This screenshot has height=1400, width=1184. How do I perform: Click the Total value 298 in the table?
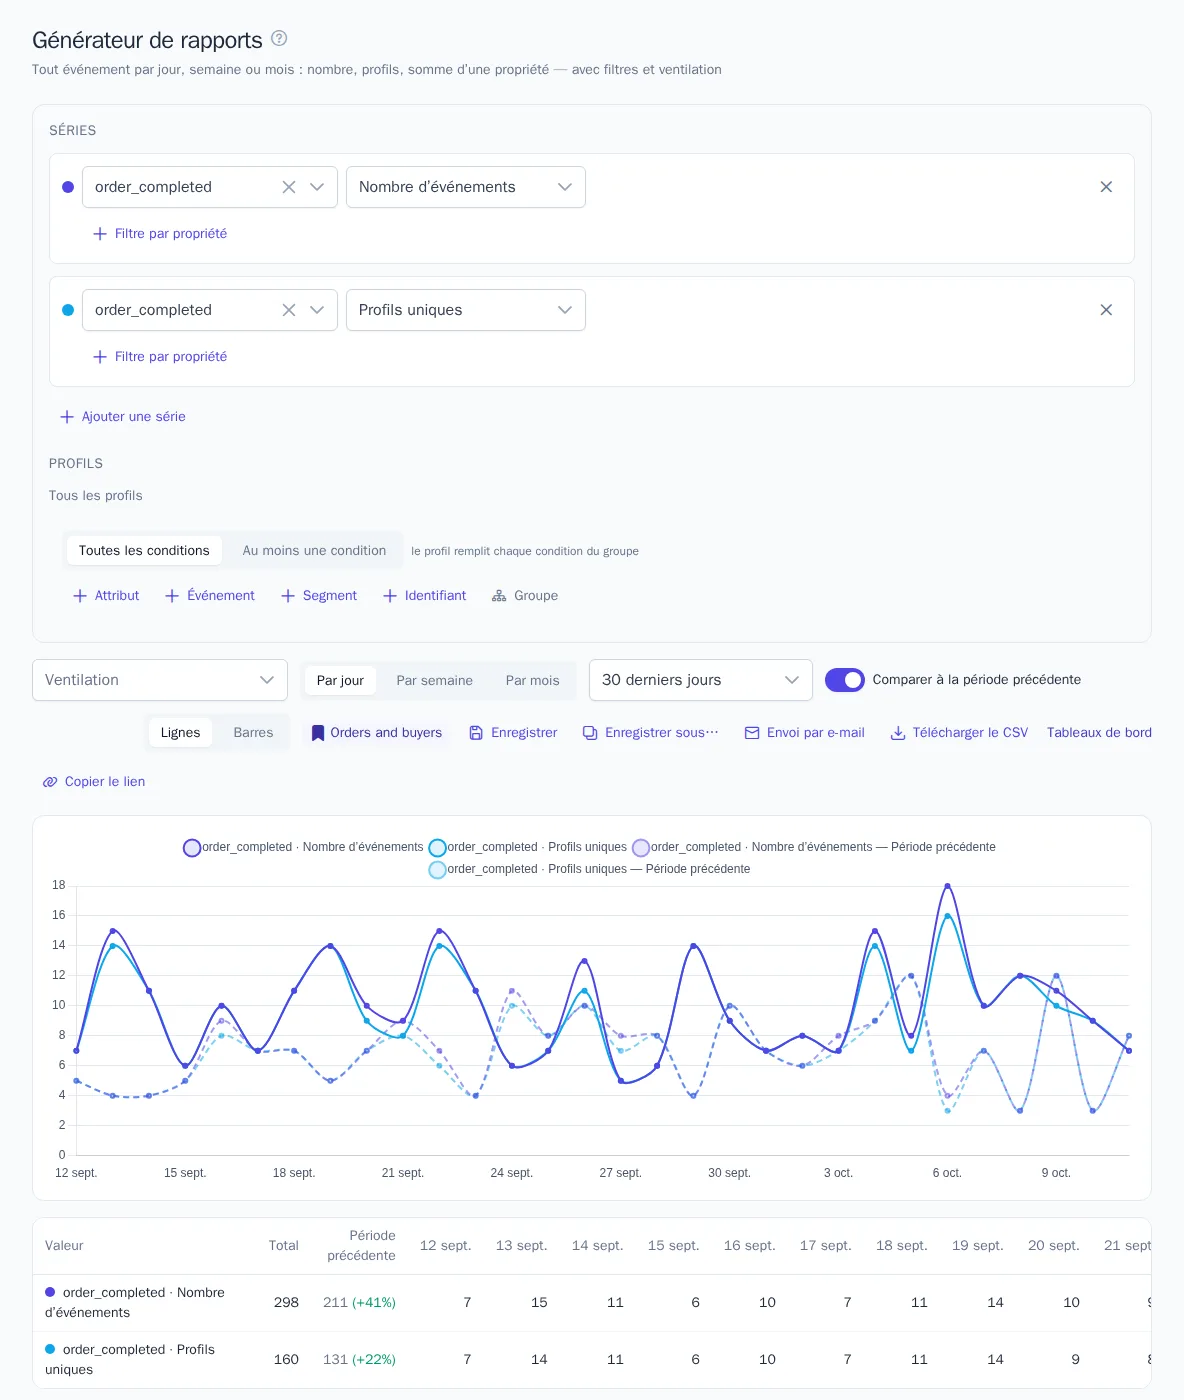[x=286, y=1303]
